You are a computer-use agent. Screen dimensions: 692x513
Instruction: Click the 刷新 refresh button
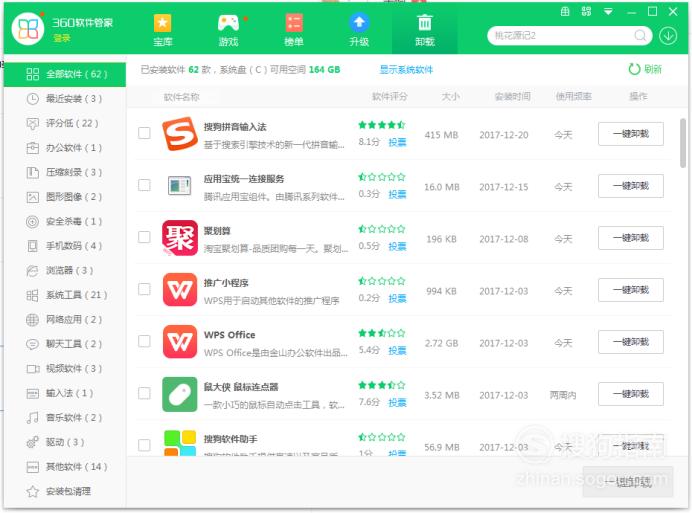pos(645,69)
